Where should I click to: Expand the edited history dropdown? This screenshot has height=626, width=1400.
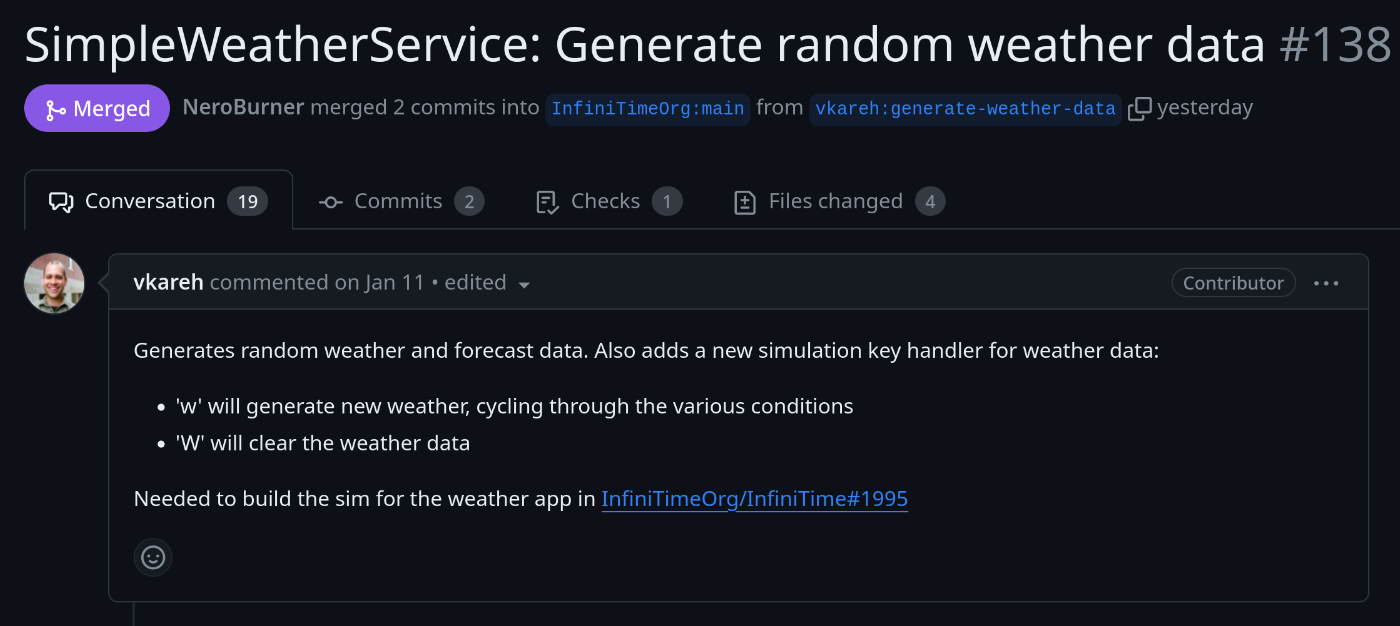coord(525,284)
